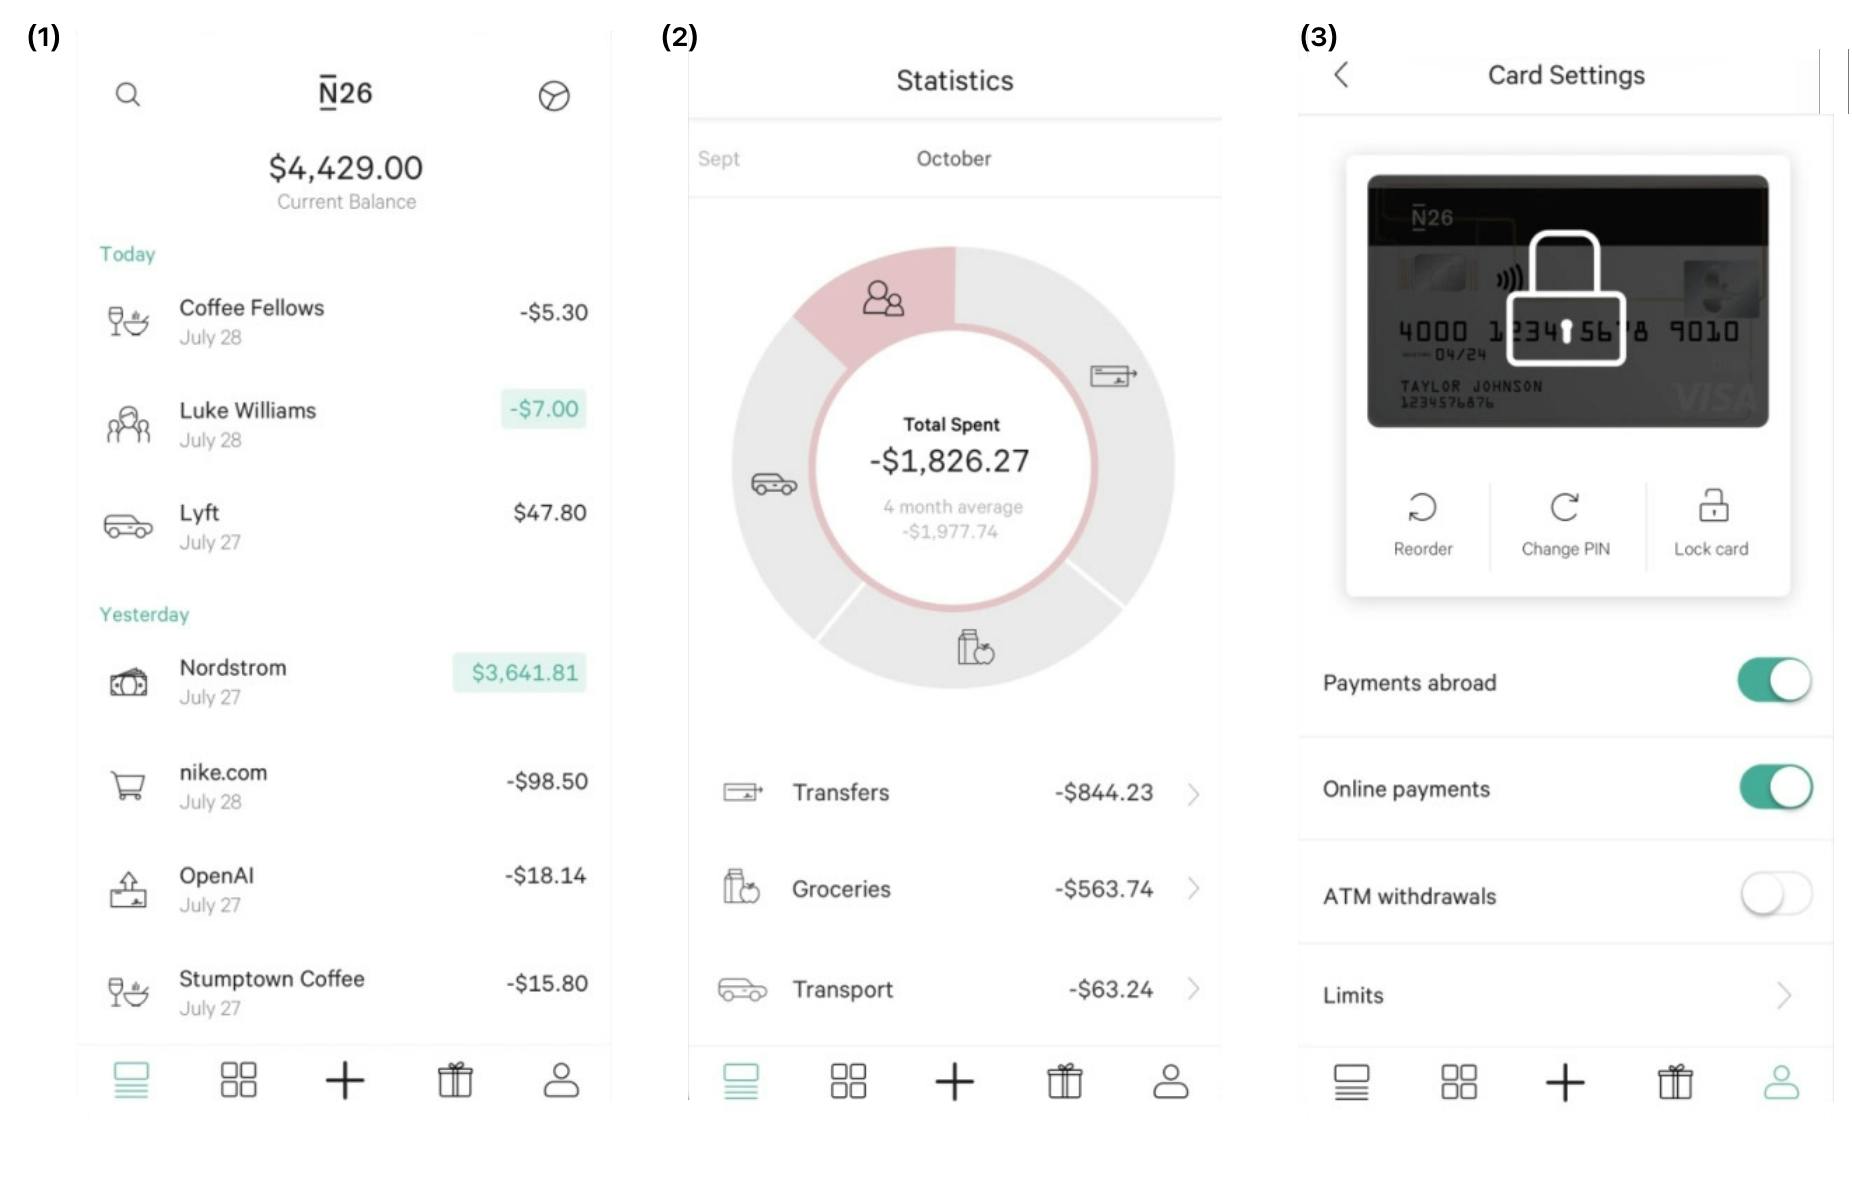The width and height of the screenshot is (1852, 1180).
Task: Open the profile tab in Card Settings navigation
Action: [1781, 1082]
